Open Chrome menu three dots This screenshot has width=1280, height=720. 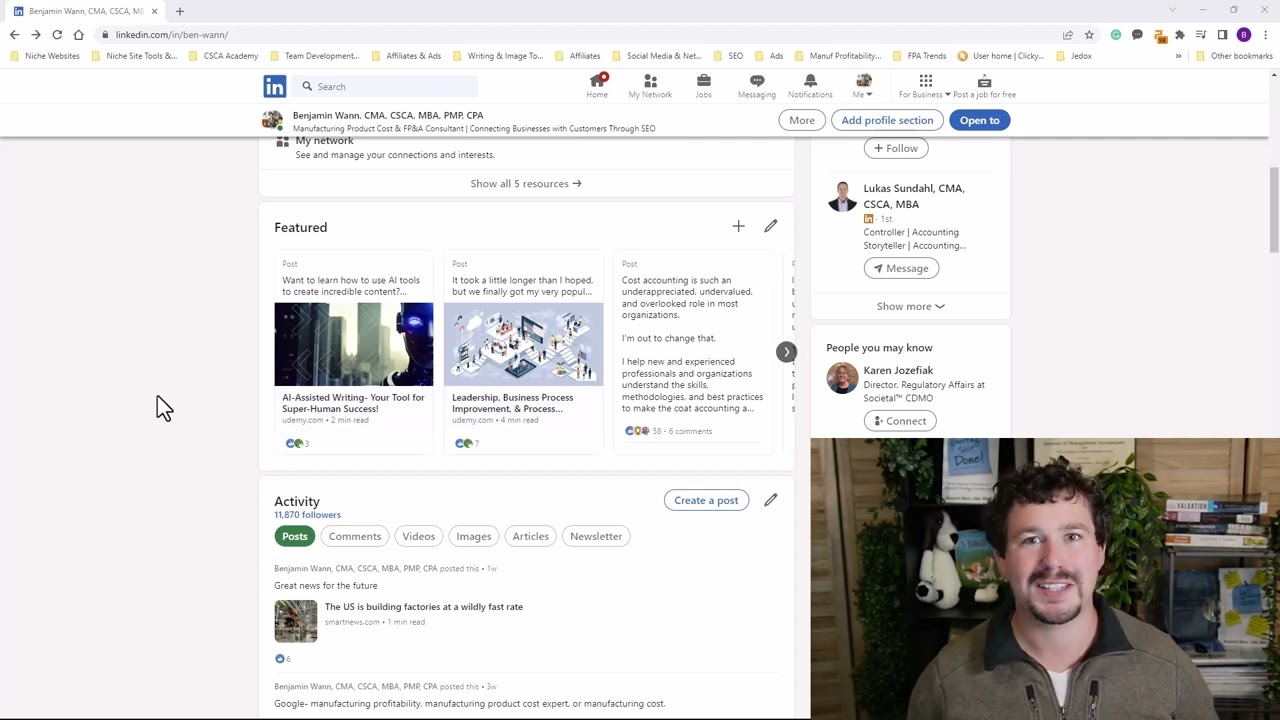(x=1265, y=35)
